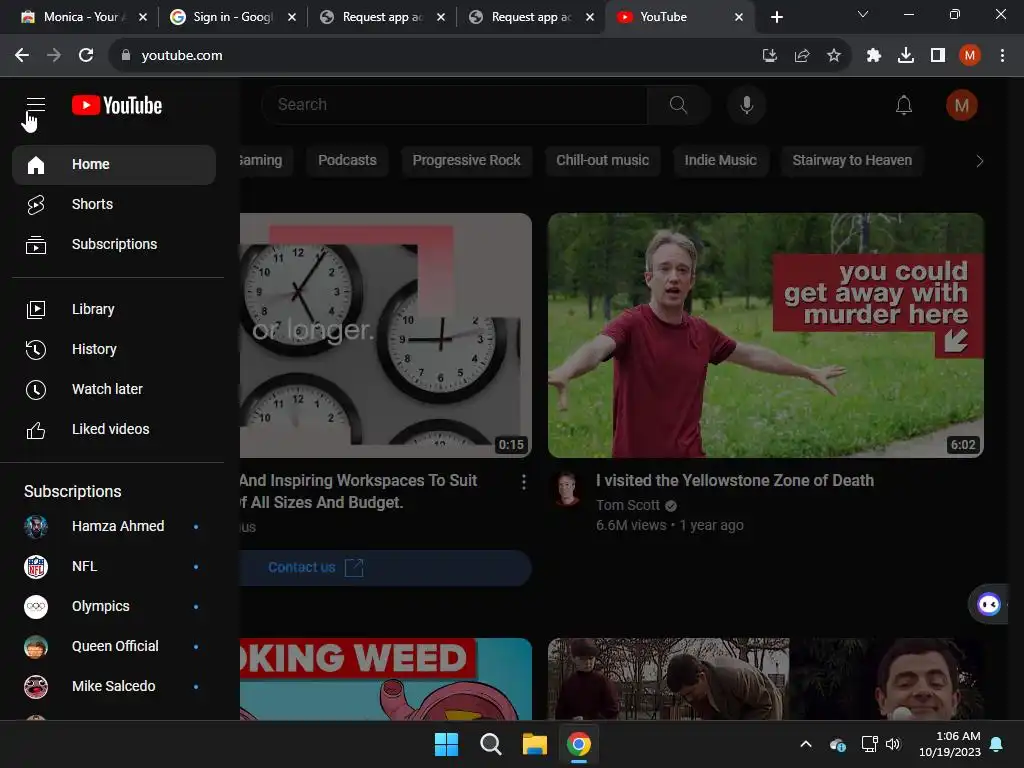Select the Indie Music filter chip

point(720,161)
